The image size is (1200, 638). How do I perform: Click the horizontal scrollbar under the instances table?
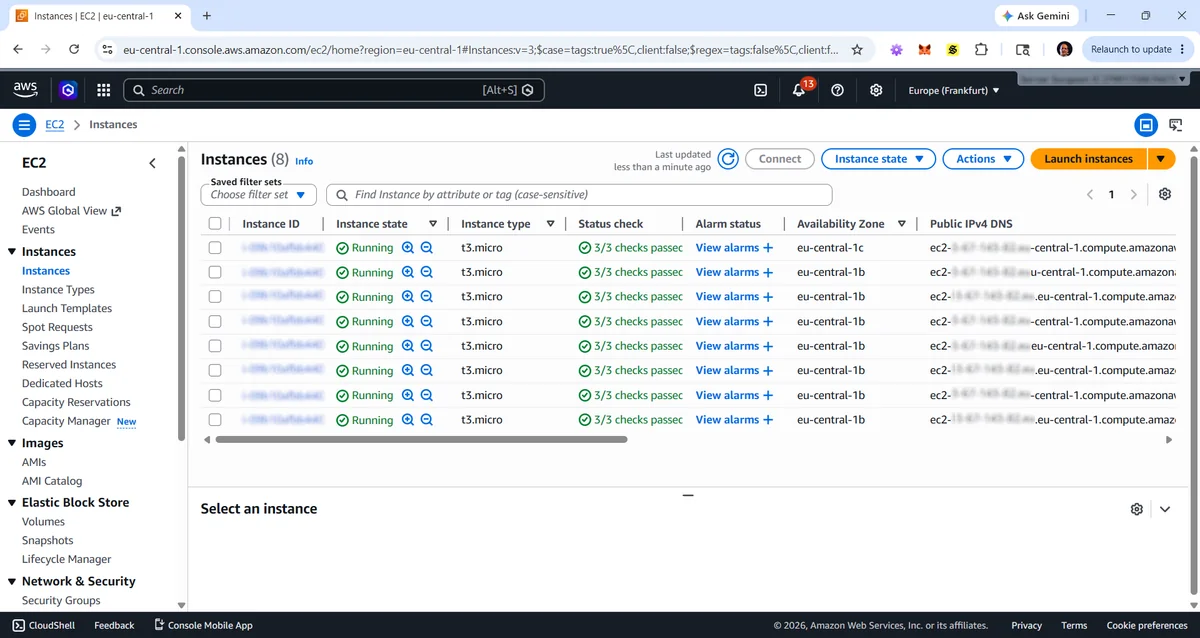(x=421, y=439)
